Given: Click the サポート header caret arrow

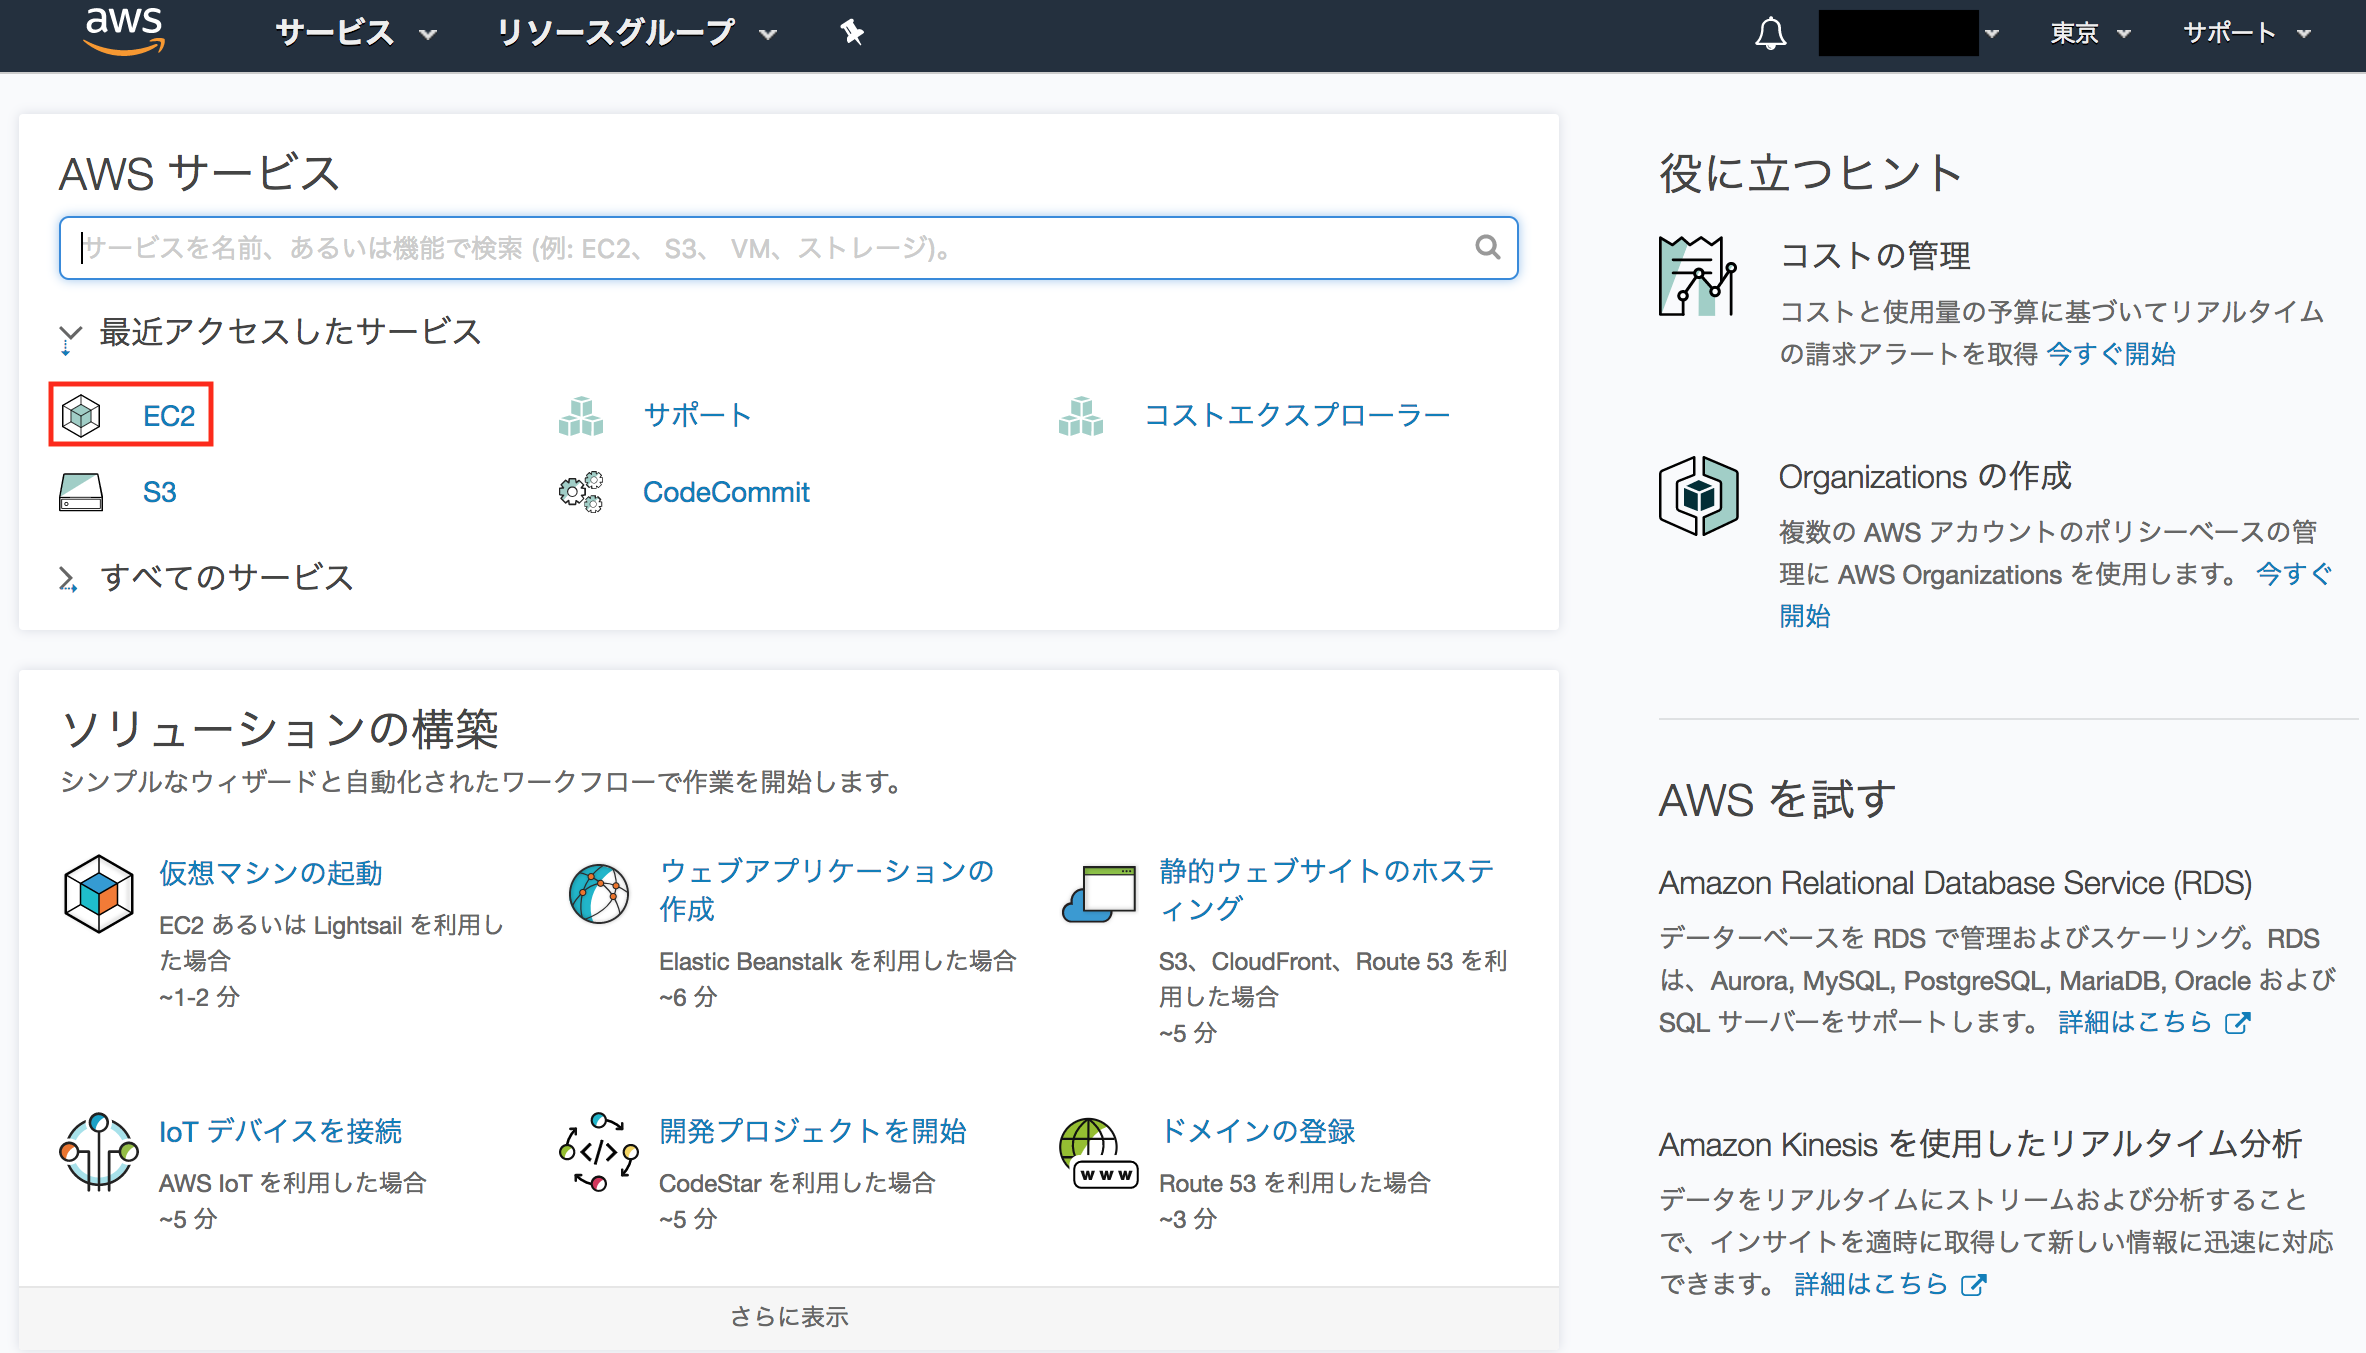Looking at the screenshot, I should click(2304, 35).
